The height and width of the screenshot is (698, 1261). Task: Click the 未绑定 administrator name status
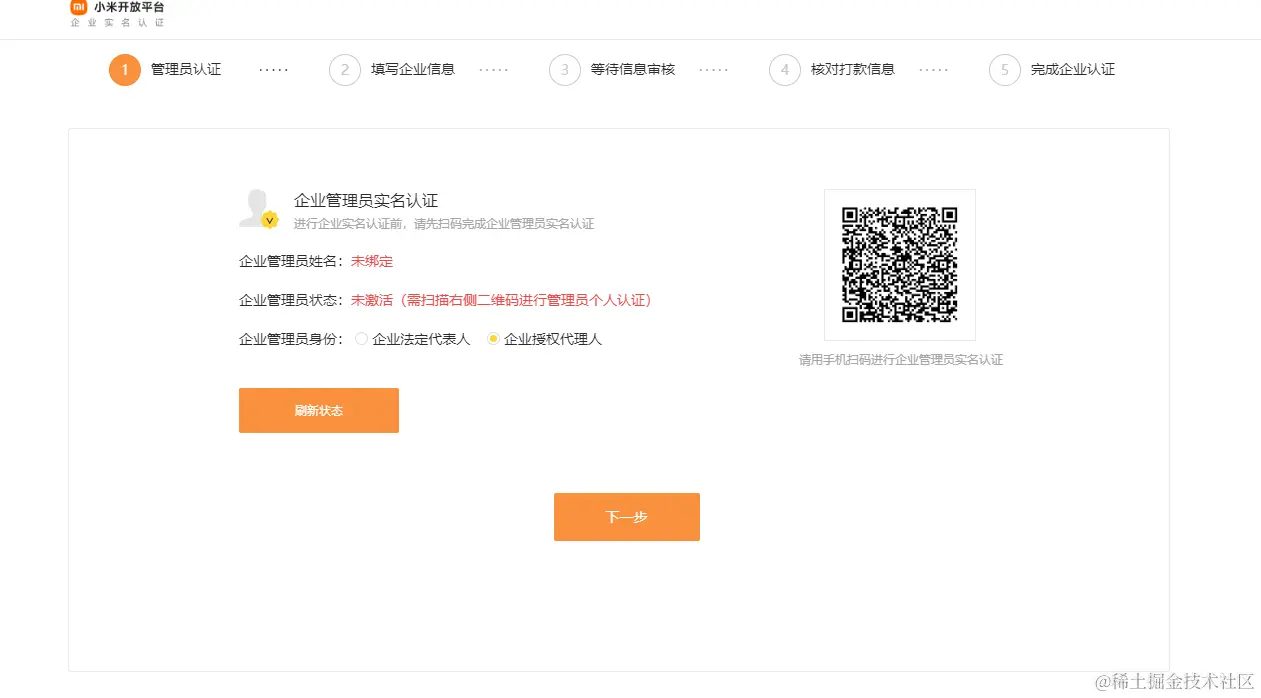[x=372, y=261]
